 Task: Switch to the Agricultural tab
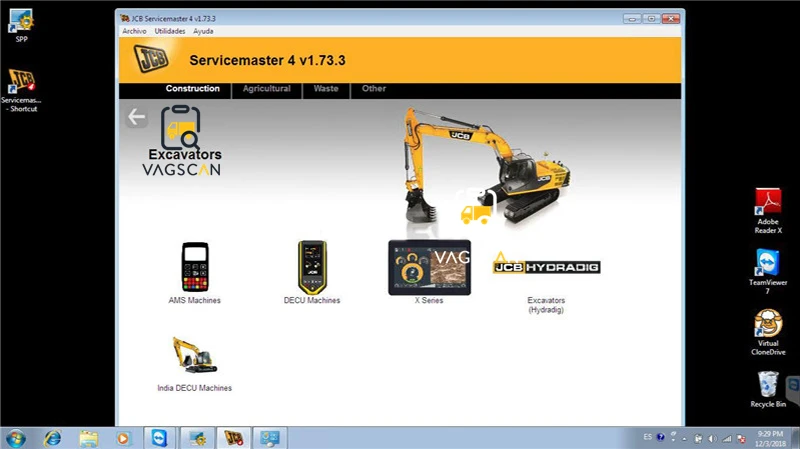tap(266, 89)
